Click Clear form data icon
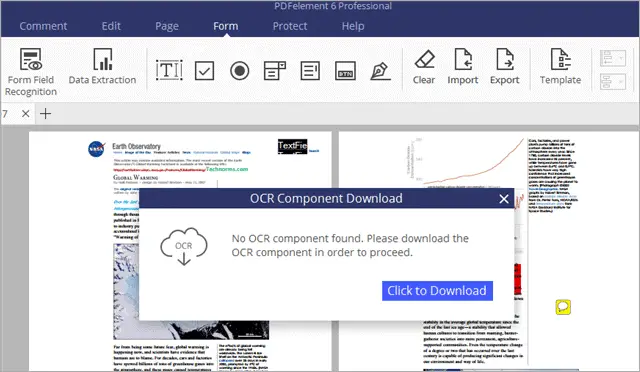Screen dimensions: 640x372 click(x=424, y=67)
